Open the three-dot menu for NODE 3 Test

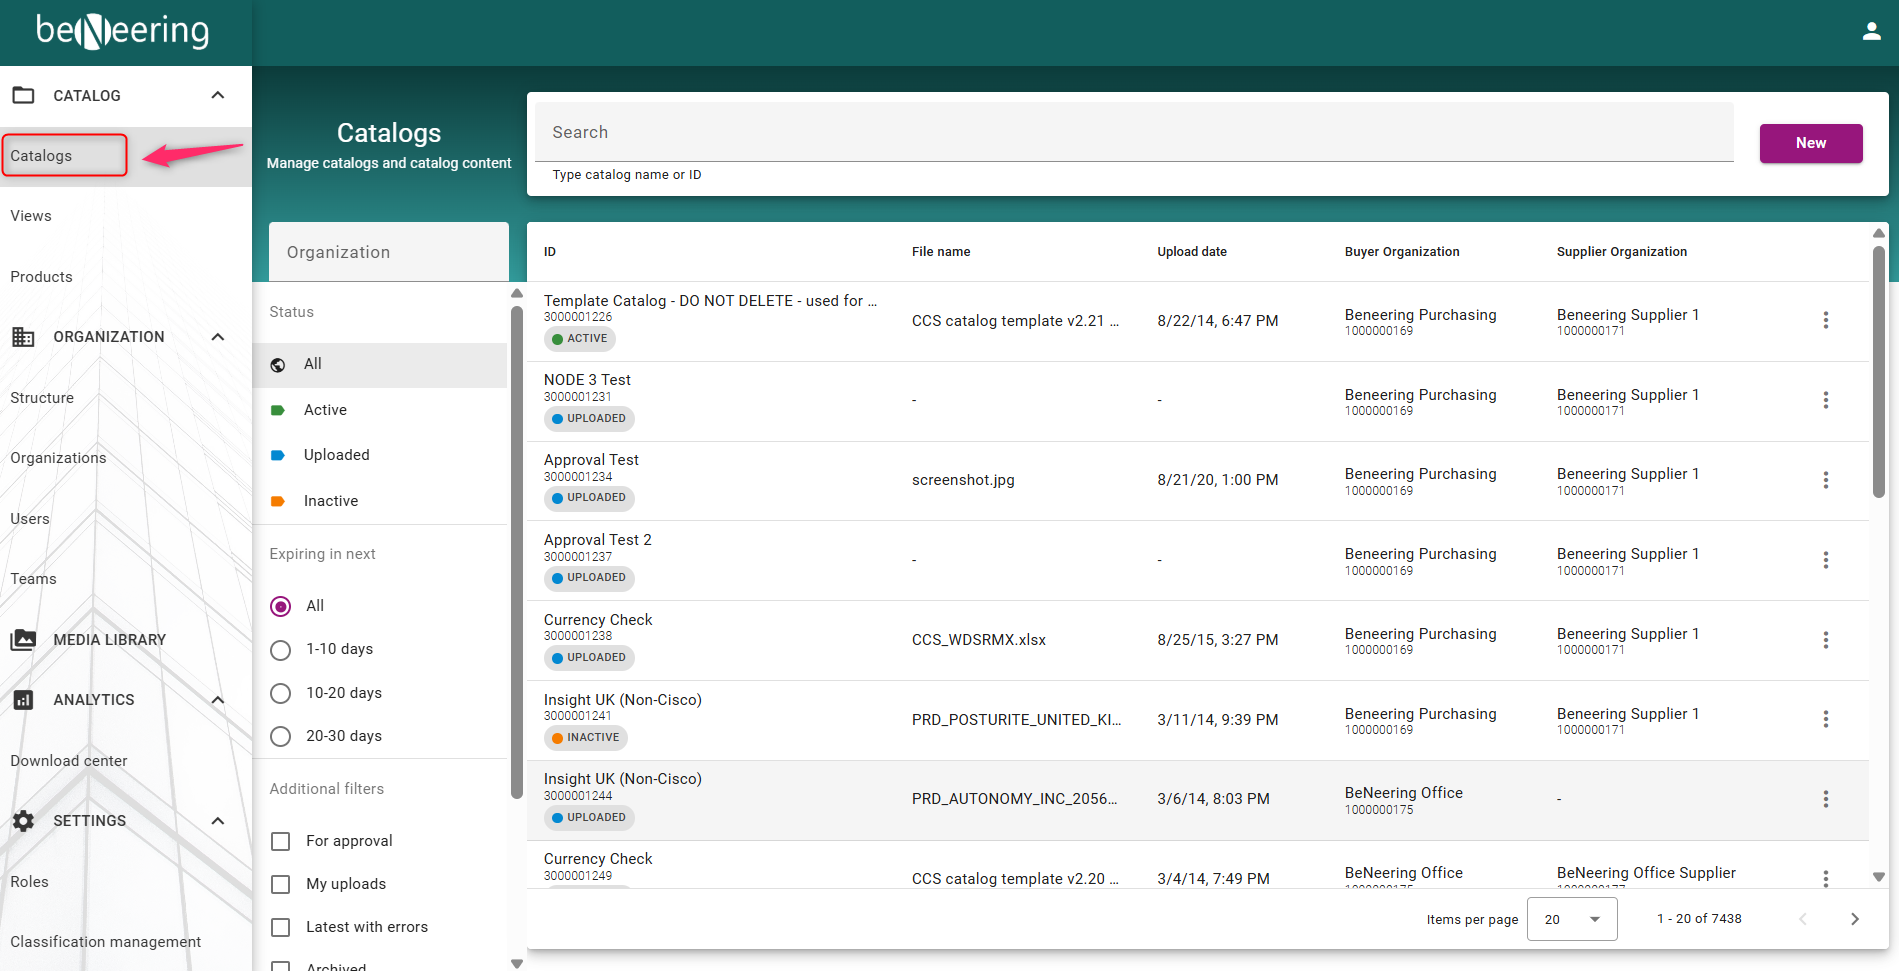tap(1825, 400)
